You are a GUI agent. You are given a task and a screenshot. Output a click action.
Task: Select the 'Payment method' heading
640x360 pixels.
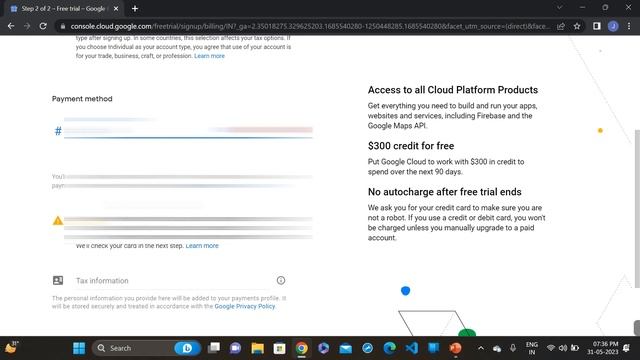pos(82,99)
